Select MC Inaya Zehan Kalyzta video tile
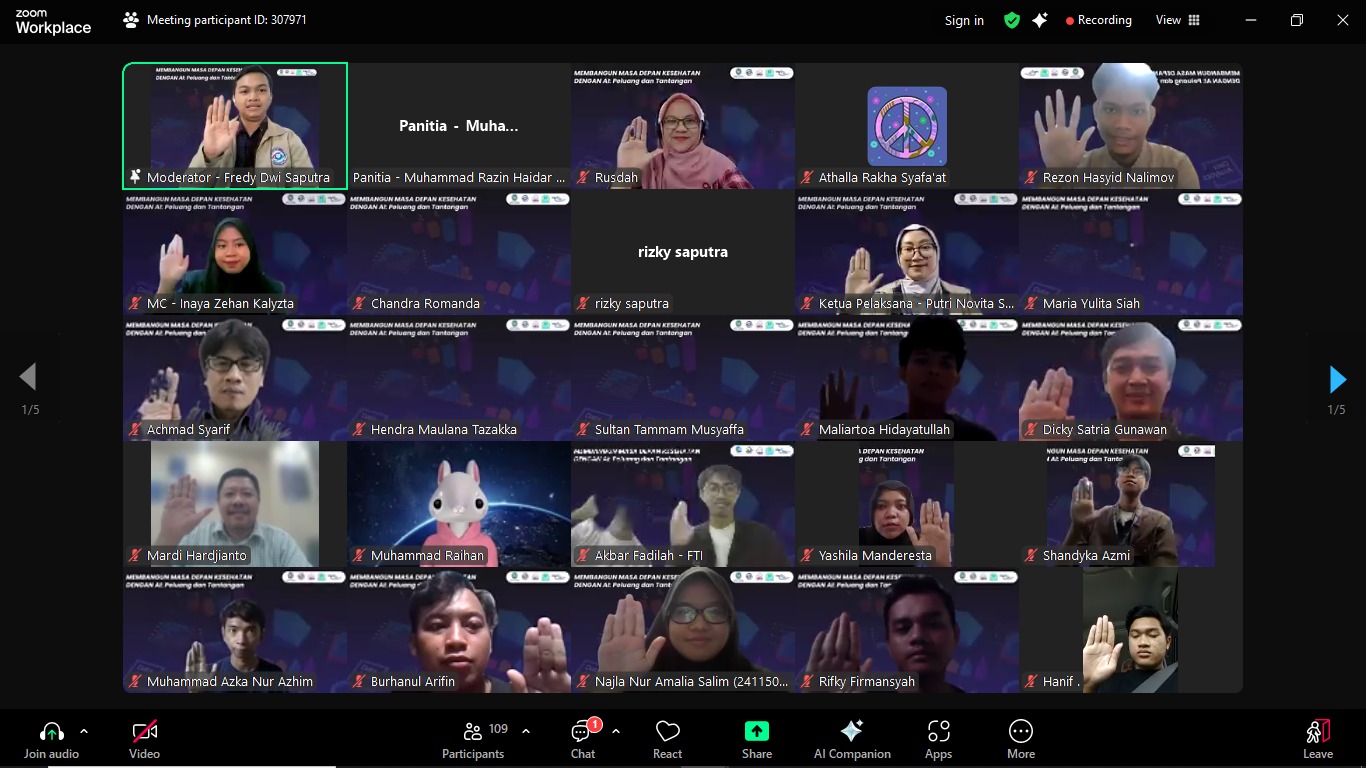1366x768 pixels. 235,253
